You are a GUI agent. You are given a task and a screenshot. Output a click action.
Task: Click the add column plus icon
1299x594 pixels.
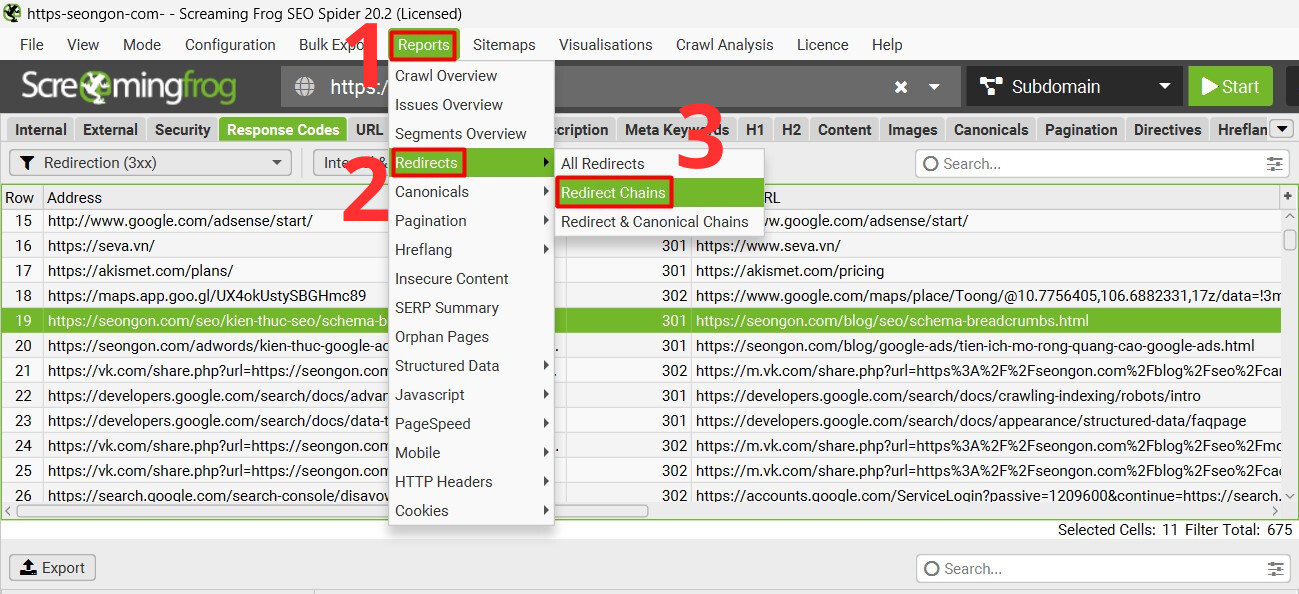point(1287,197)
